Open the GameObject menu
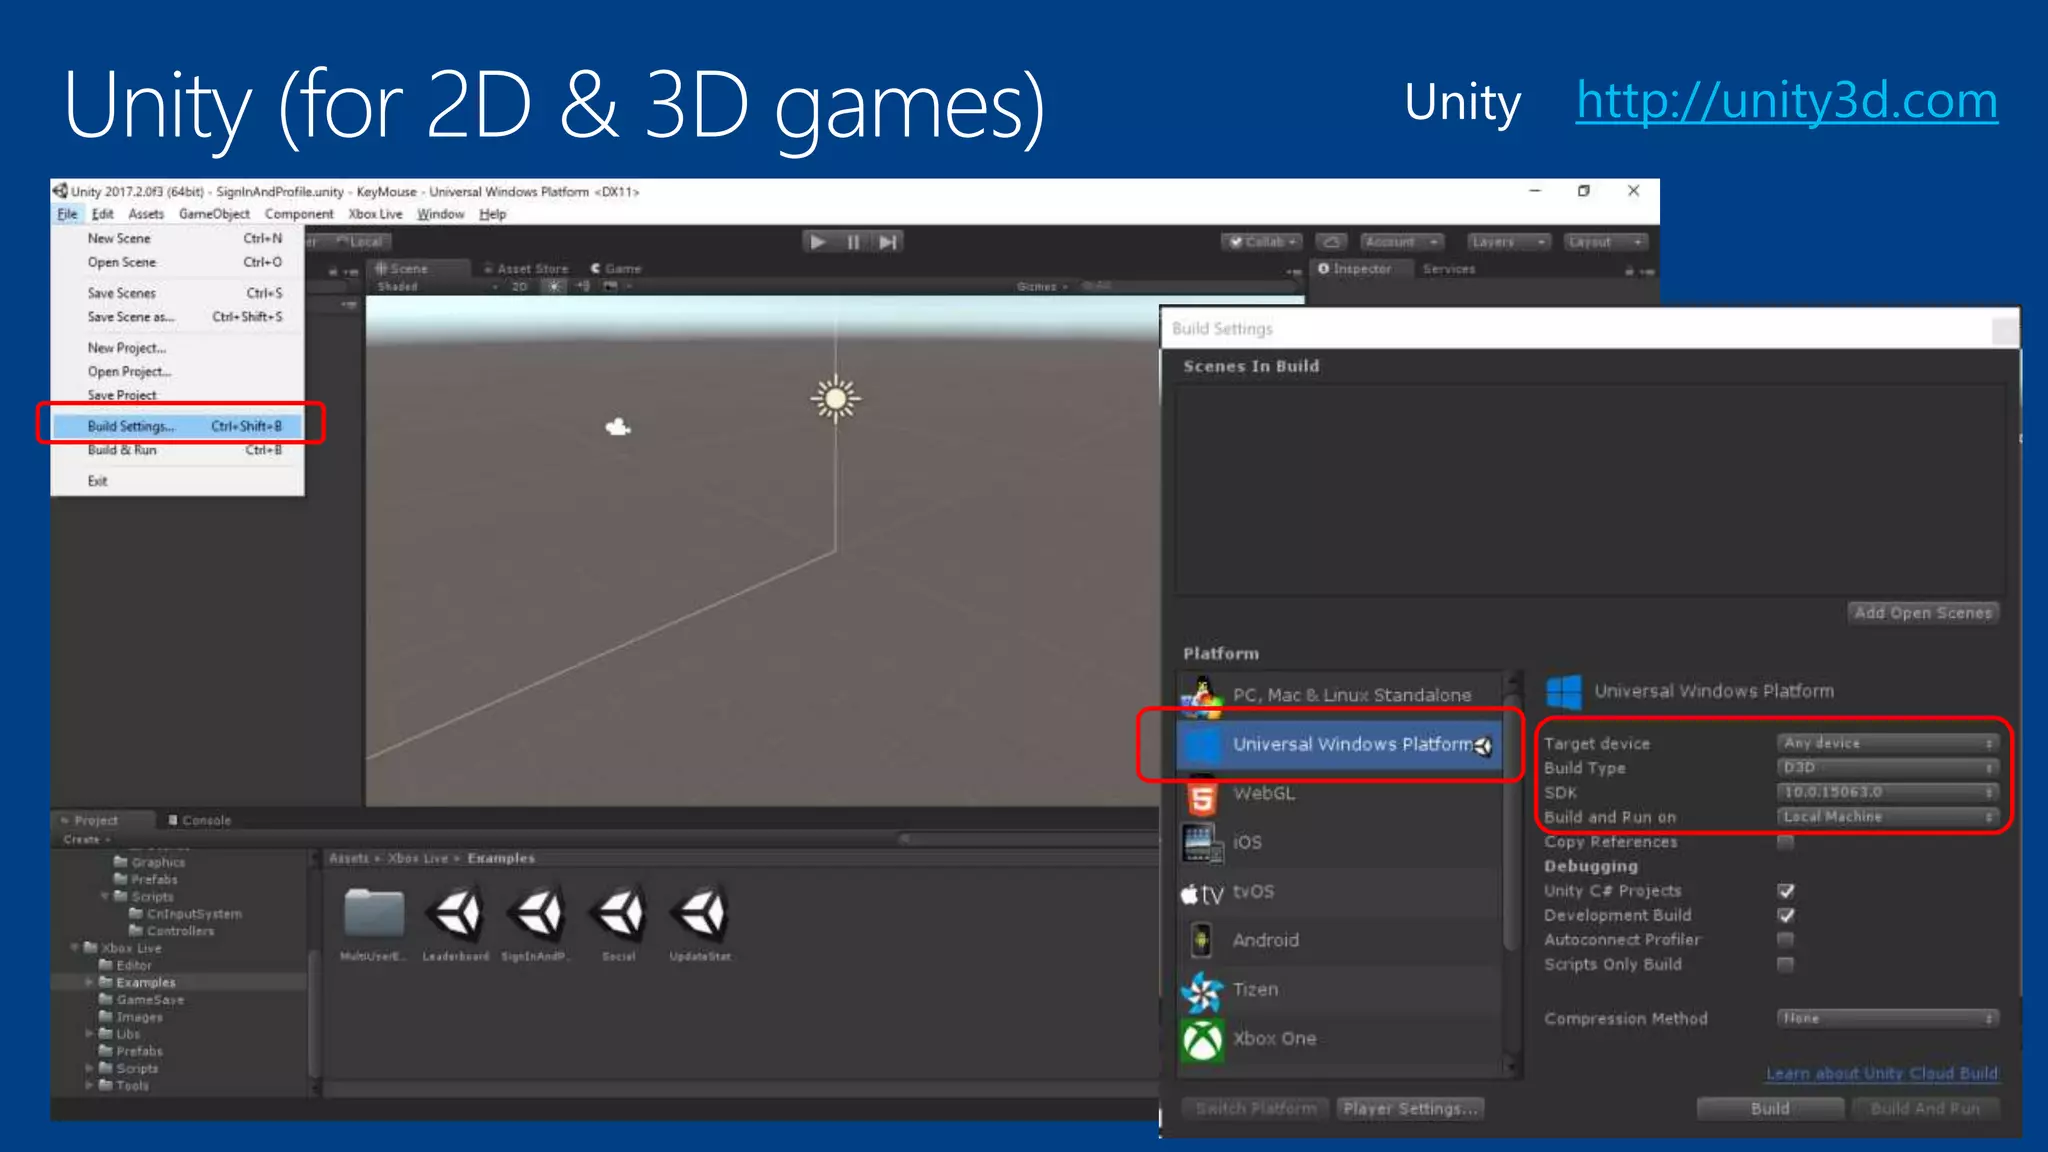Viewport: 2048px width, 1152px height. click(214, 214)
